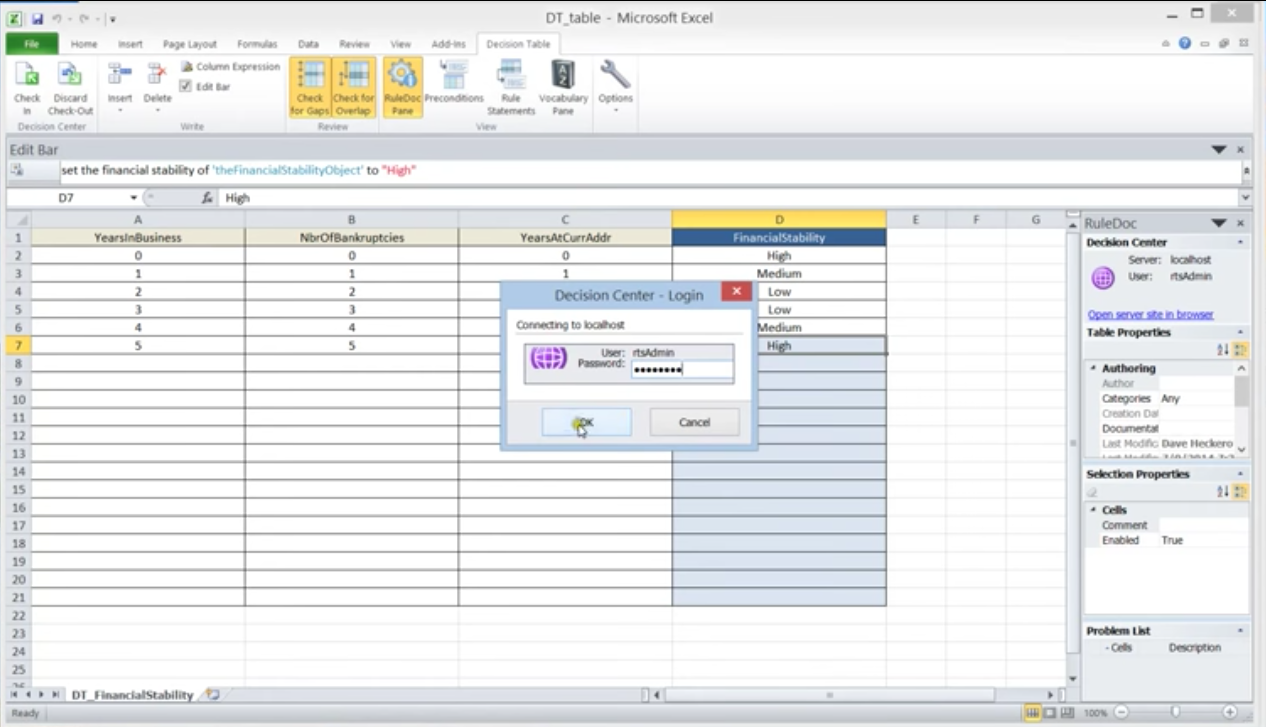
Task: Open the Edit Bar pane menu arrow
Action: point(1219,149)
